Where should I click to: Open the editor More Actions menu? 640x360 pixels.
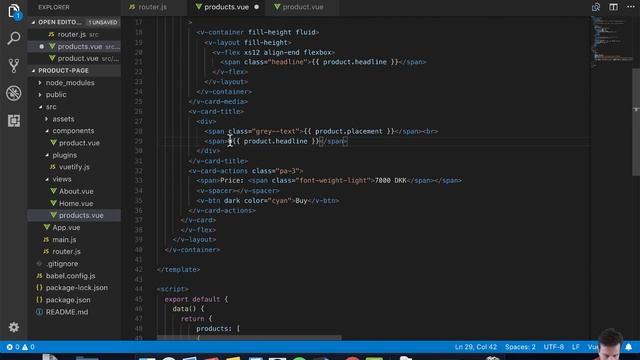[x=631, y=7]
